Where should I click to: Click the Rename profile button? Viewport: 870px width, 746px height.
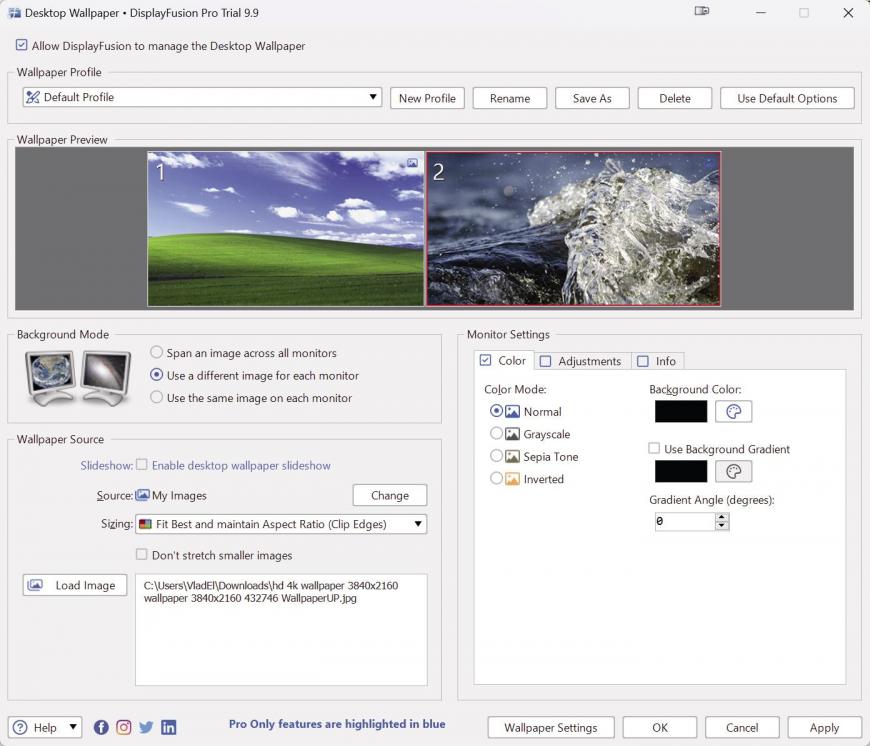[x=510, y=98]
